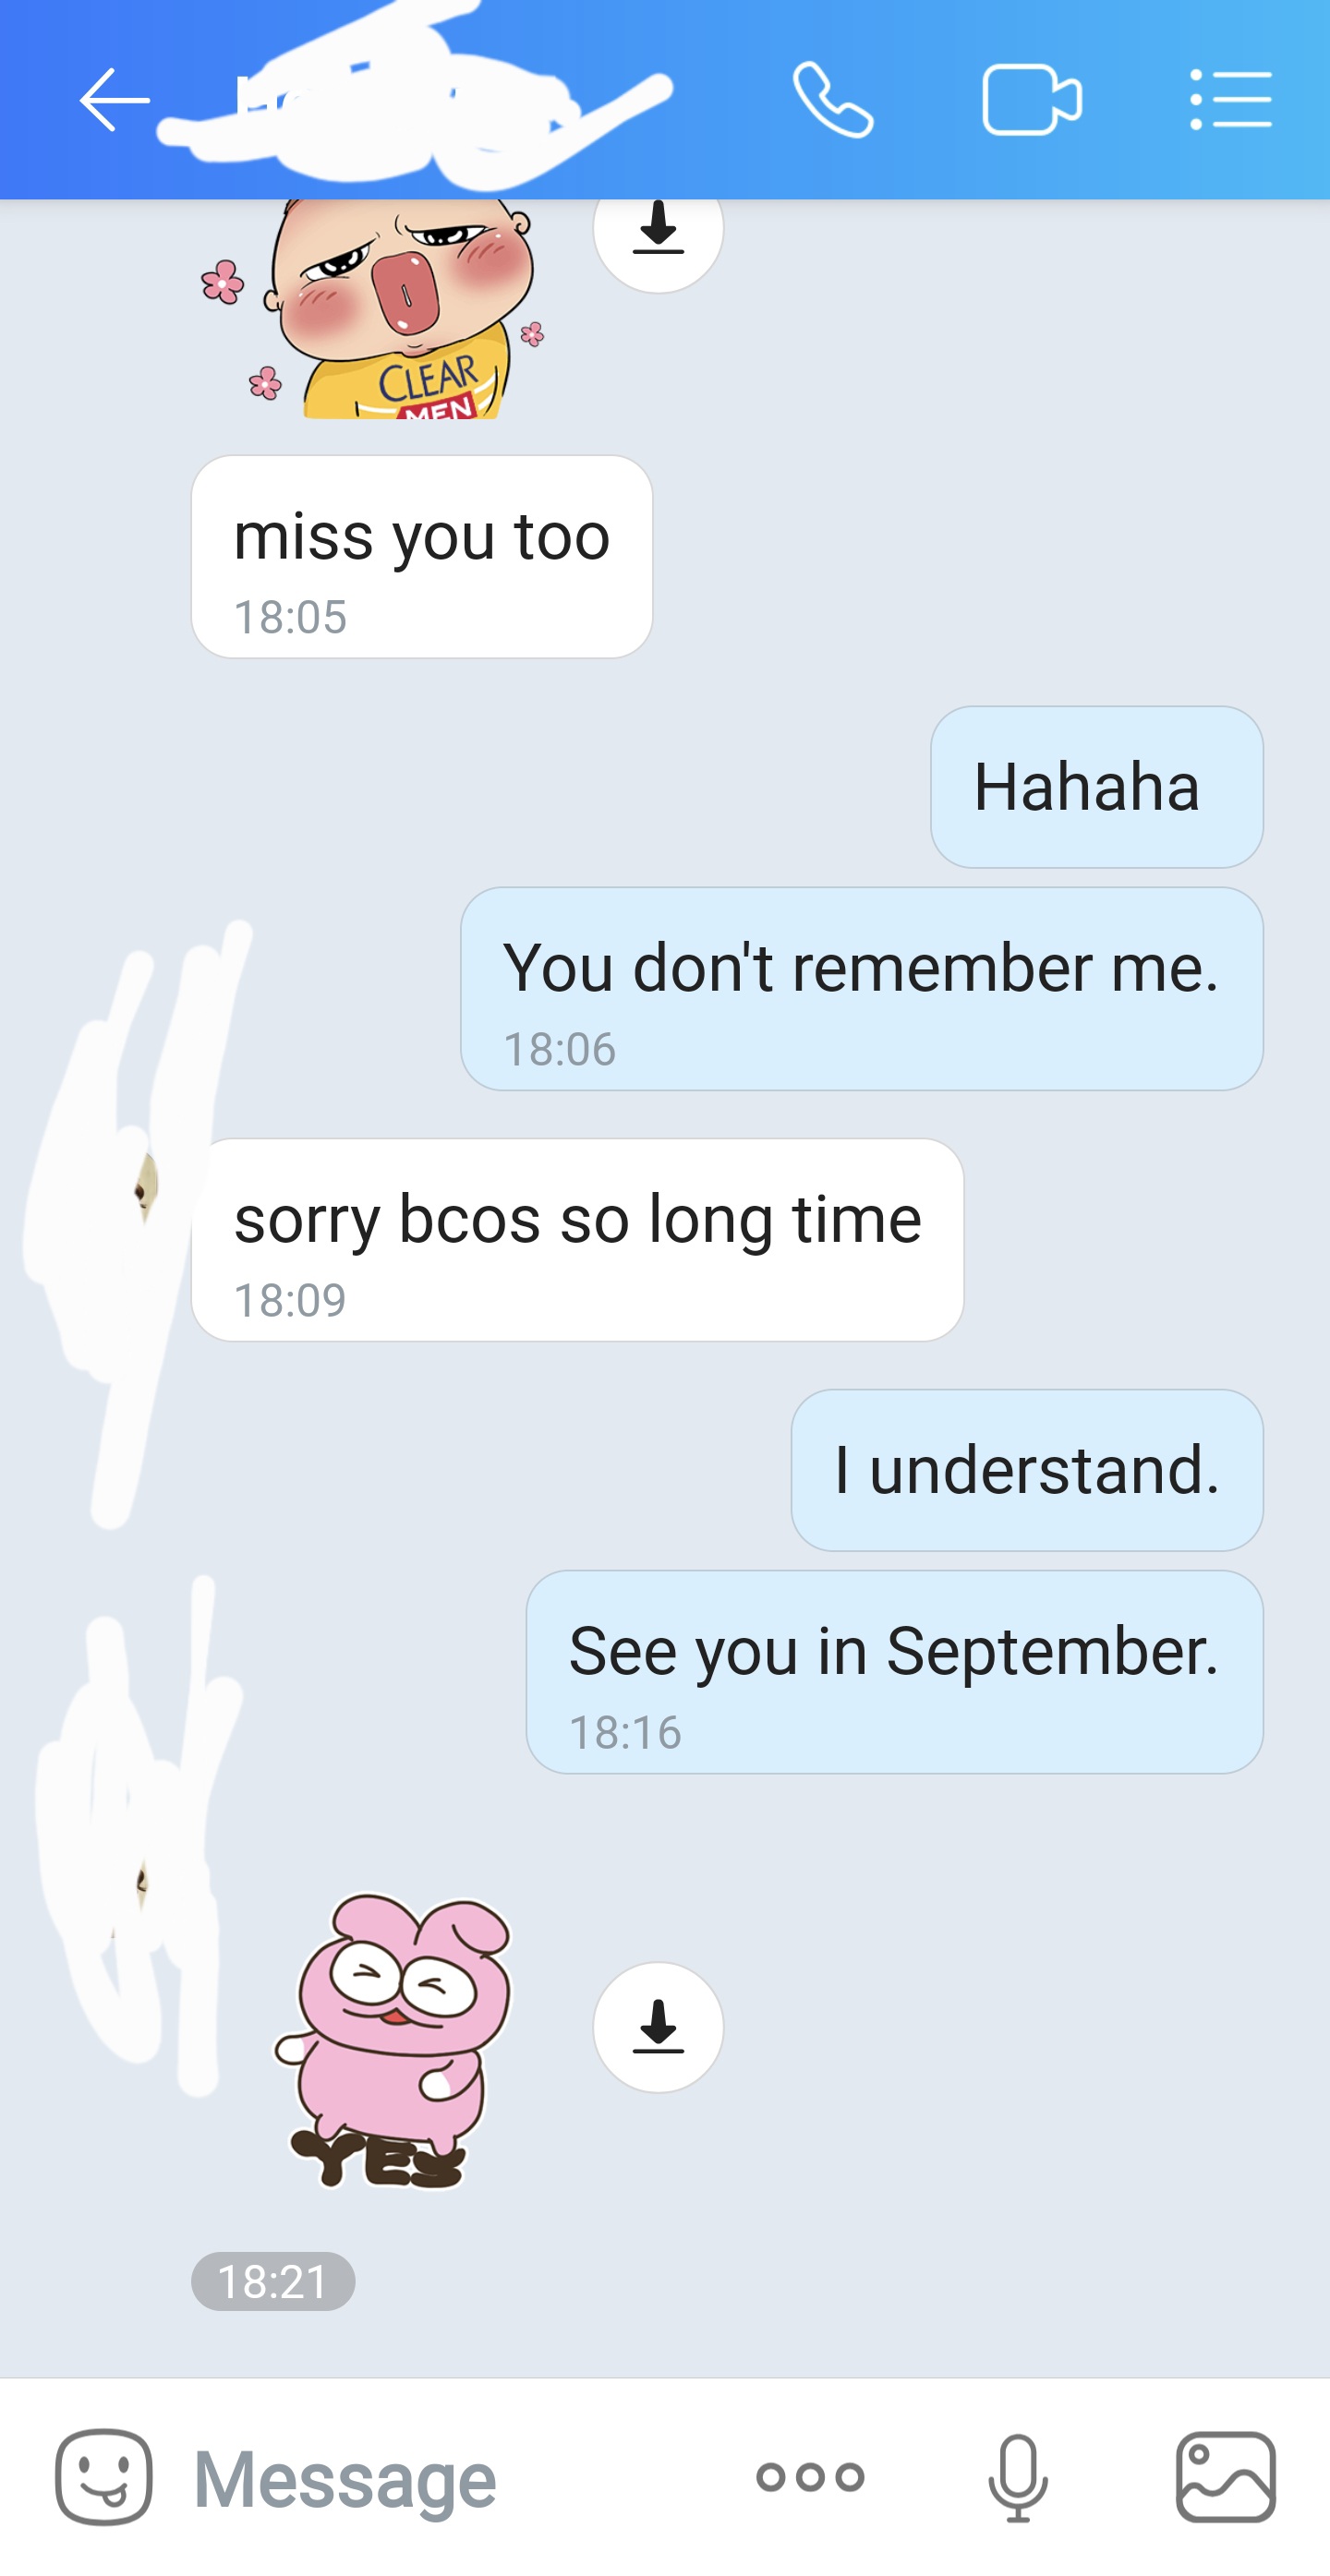Select the 'Hahaha' message bubble
Image resolution: width=1330 pixels, height=2576 pixels.
point(1097,787)
